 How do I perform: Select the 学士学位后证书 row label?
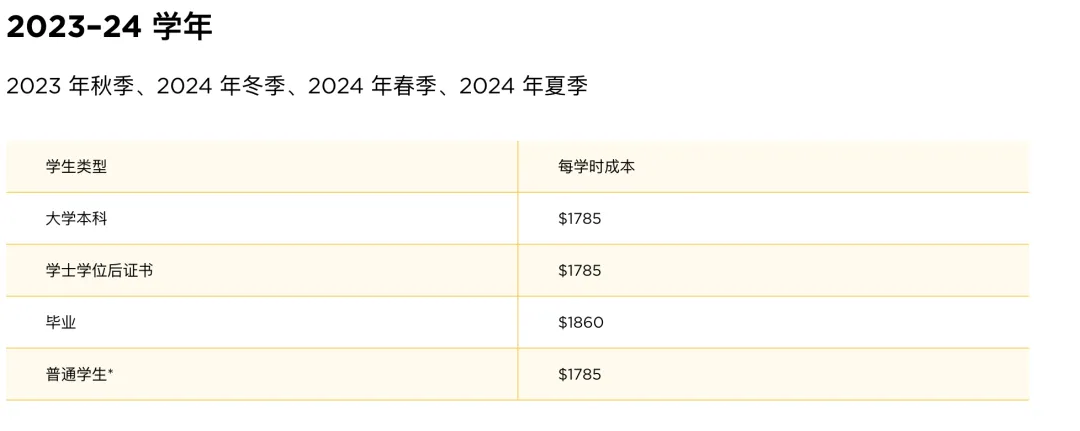(99, 271)
